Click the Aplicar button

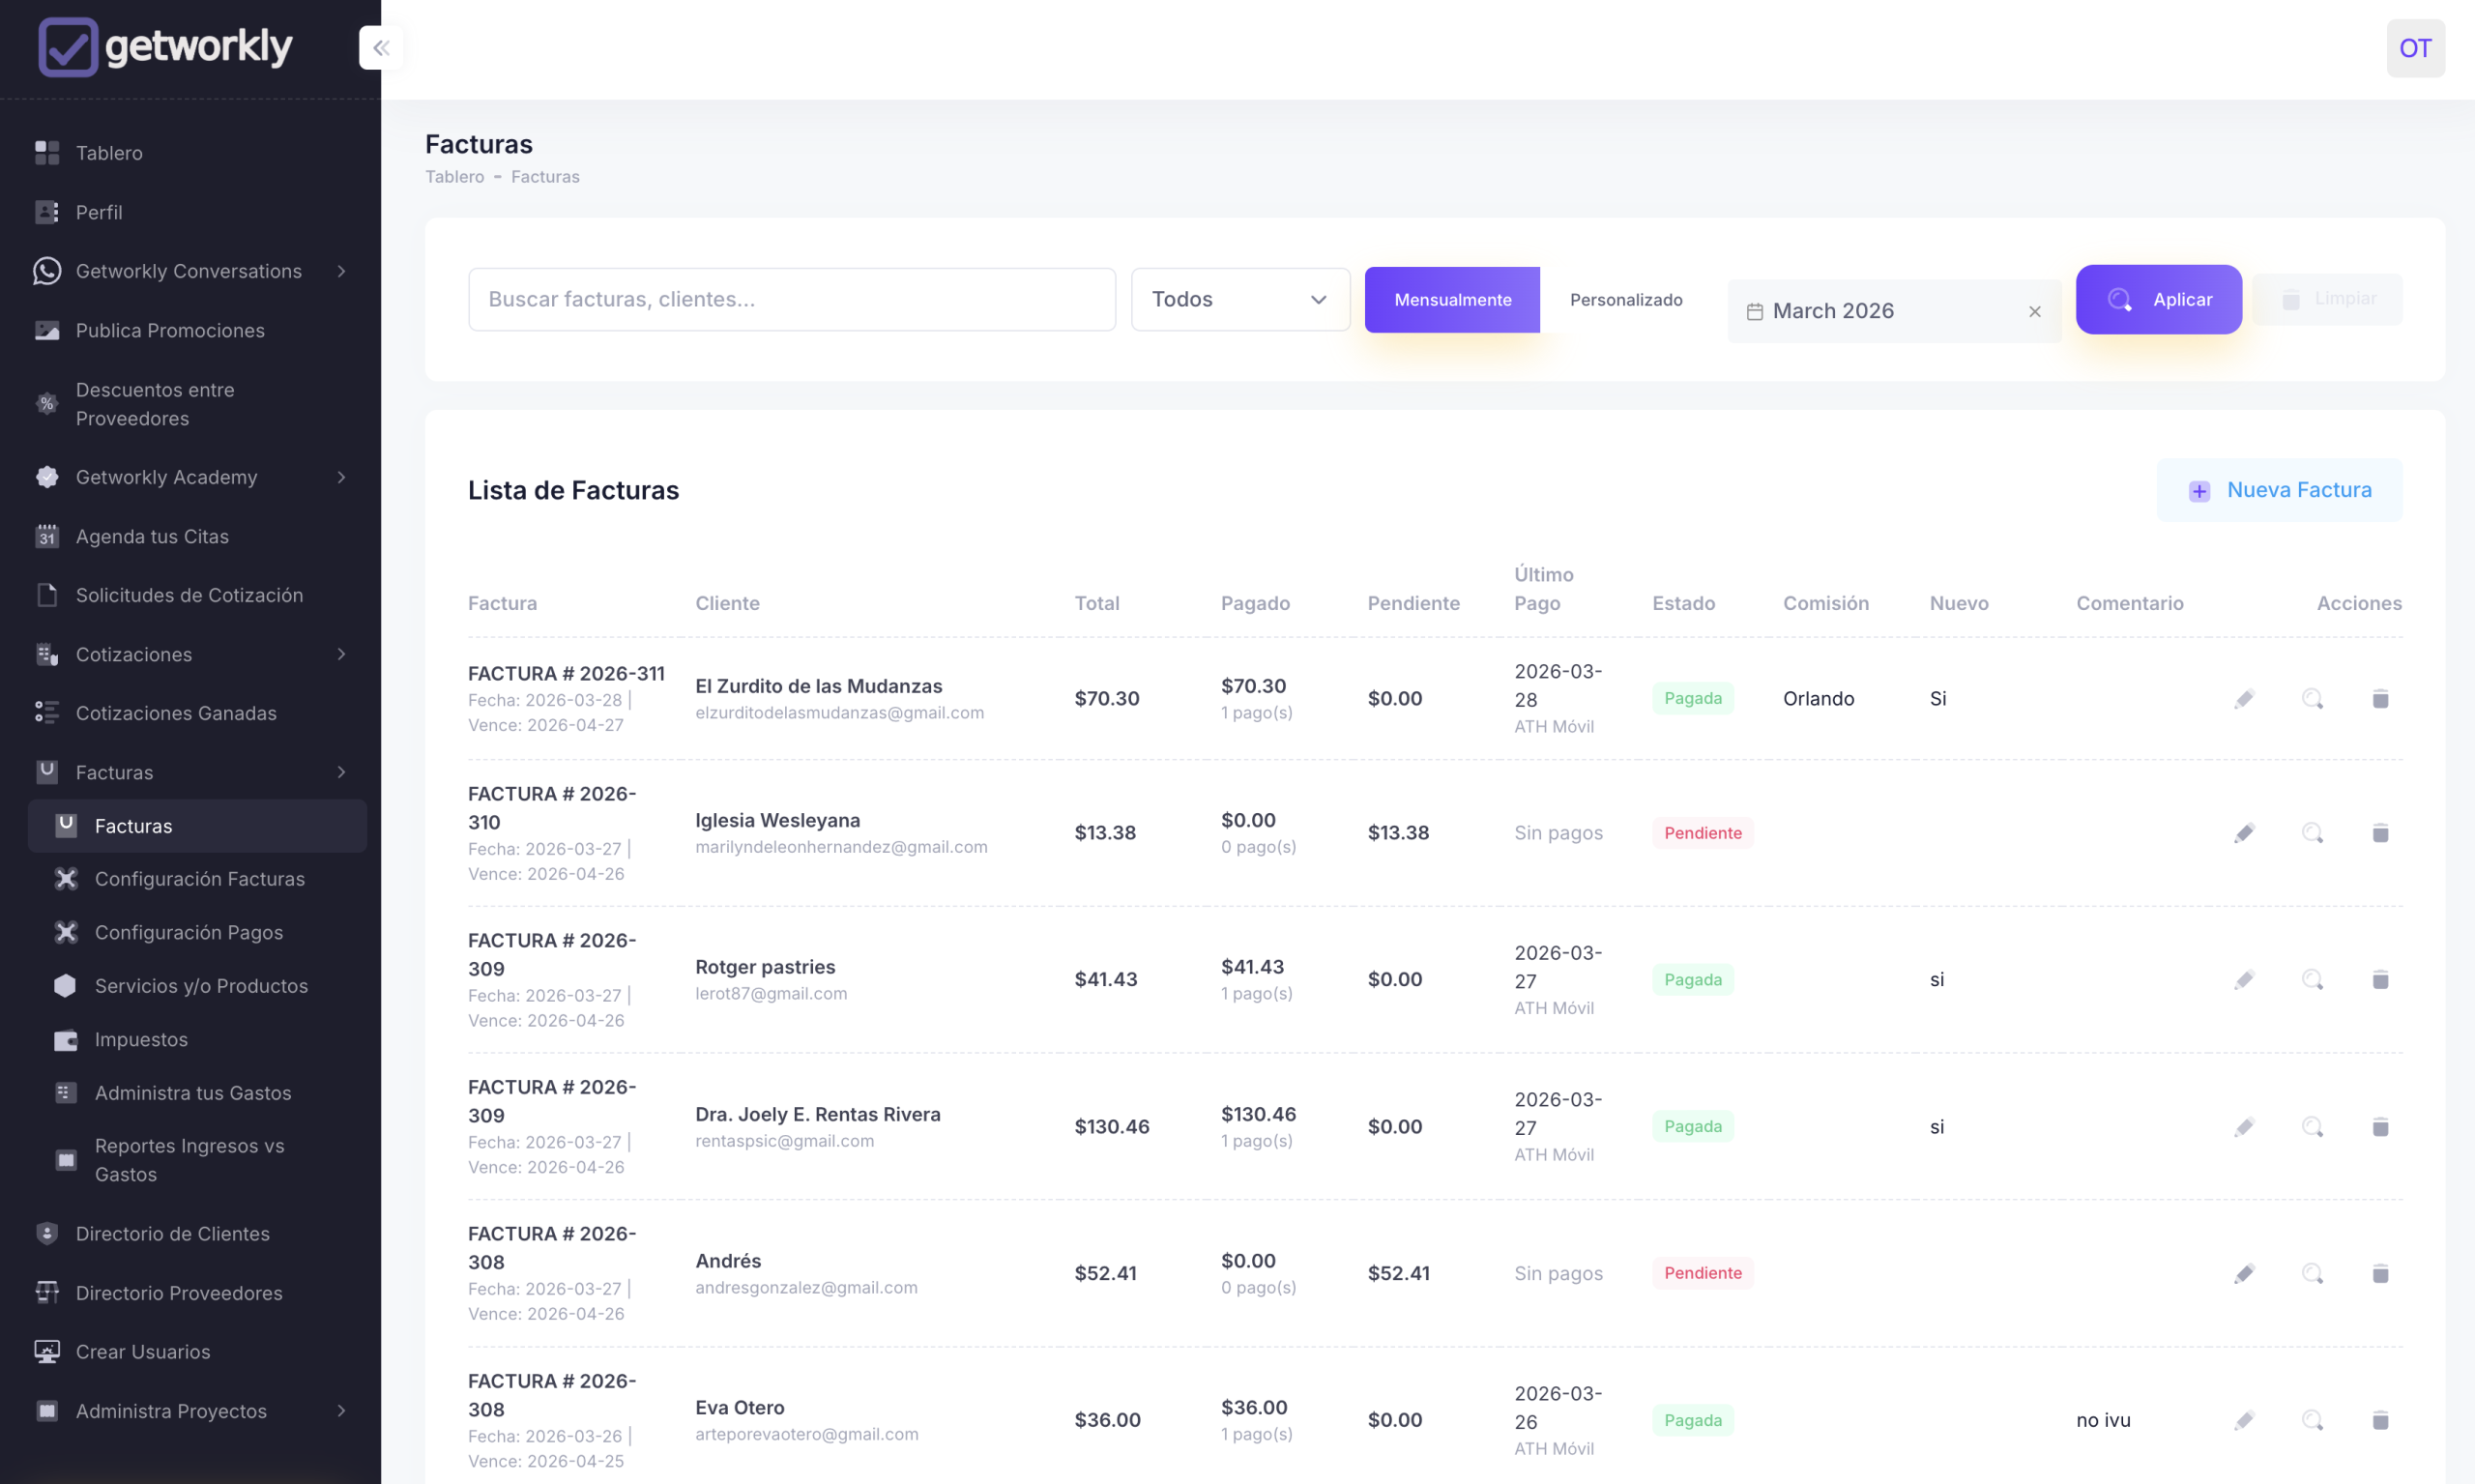pos(2158,299)
